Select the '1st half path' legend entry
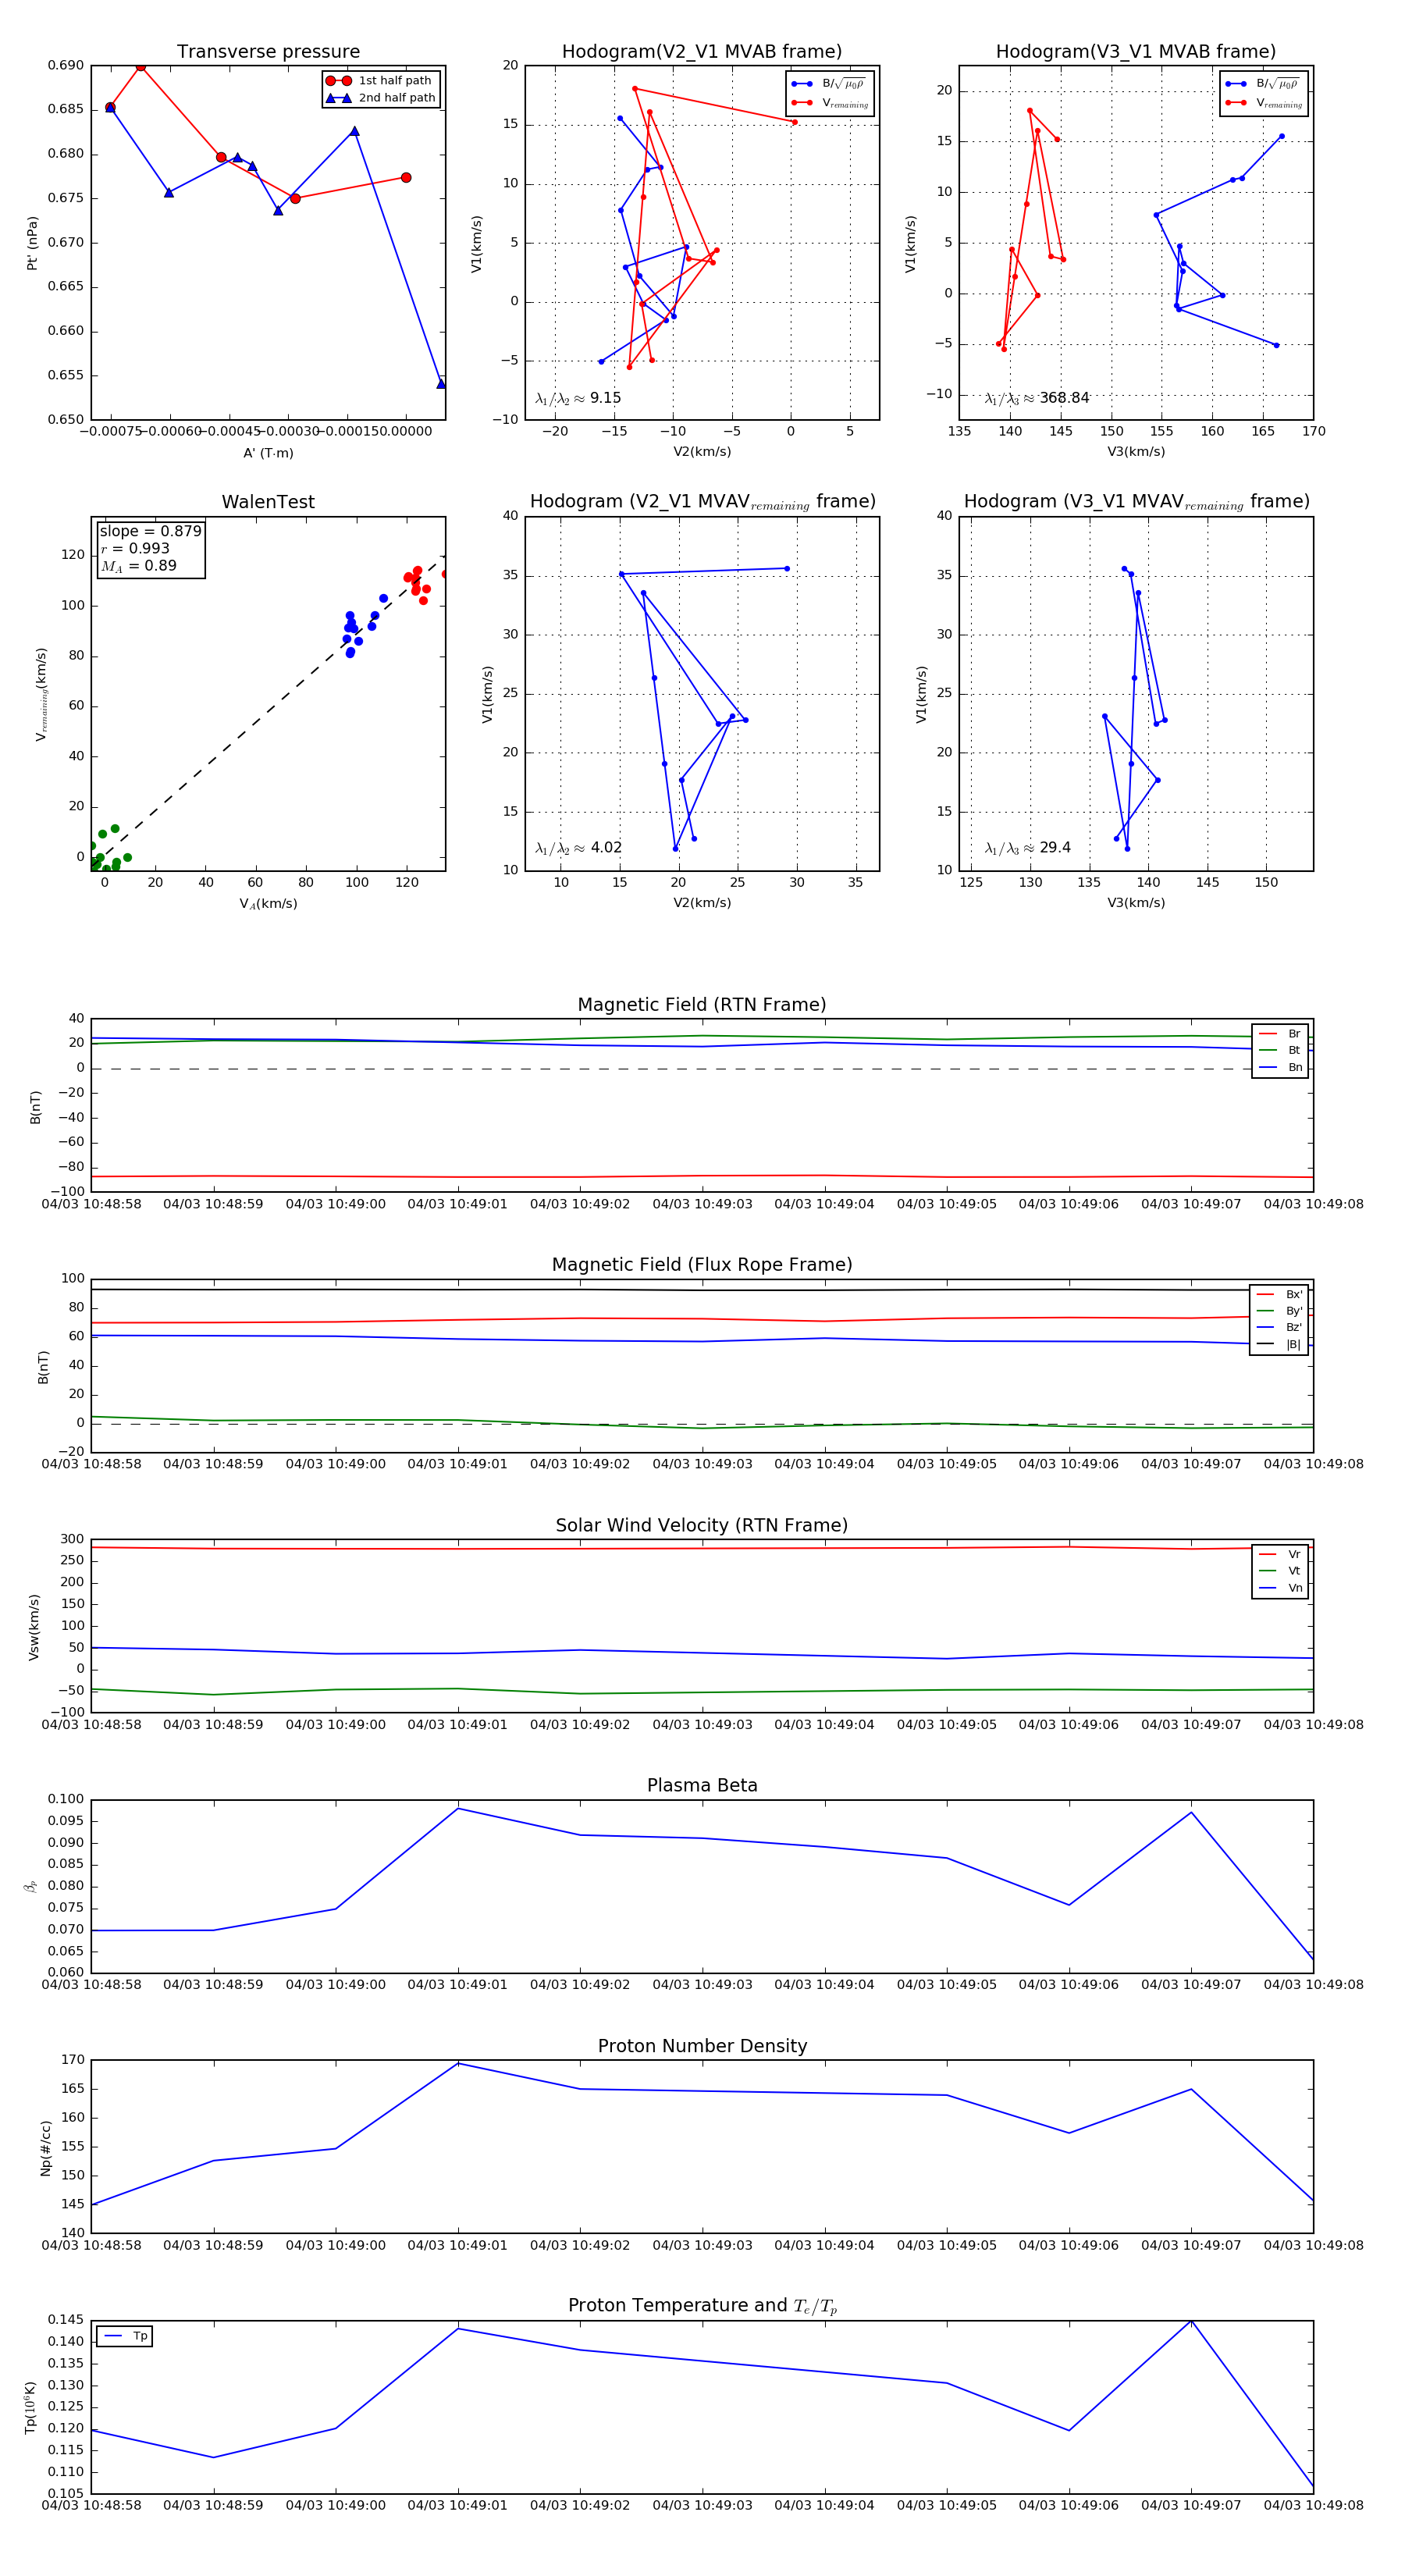 point(381,81)
